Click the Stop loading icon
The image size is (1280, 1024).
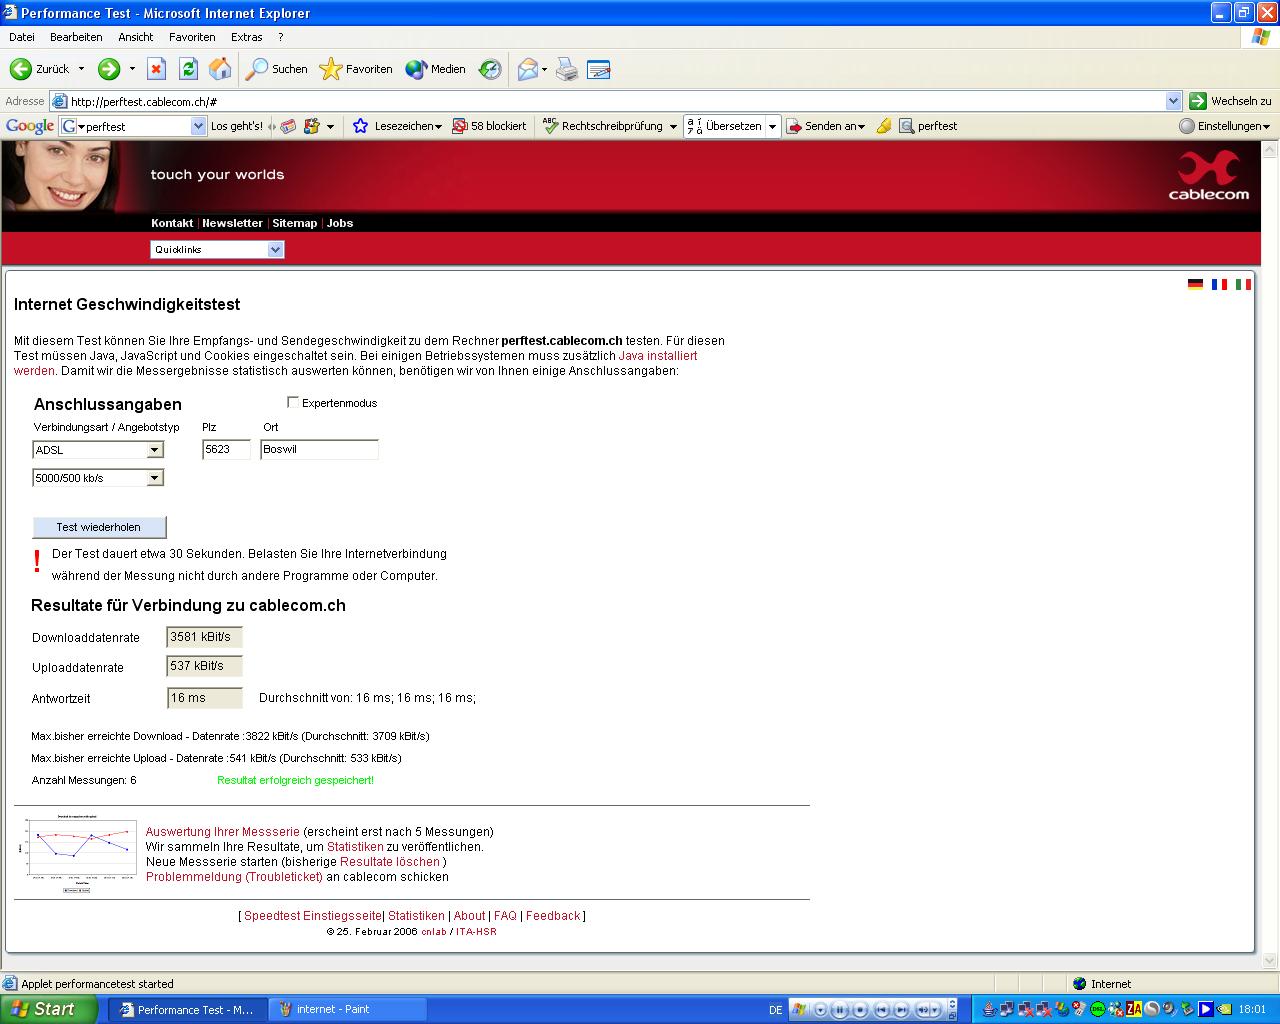[156, 69]
